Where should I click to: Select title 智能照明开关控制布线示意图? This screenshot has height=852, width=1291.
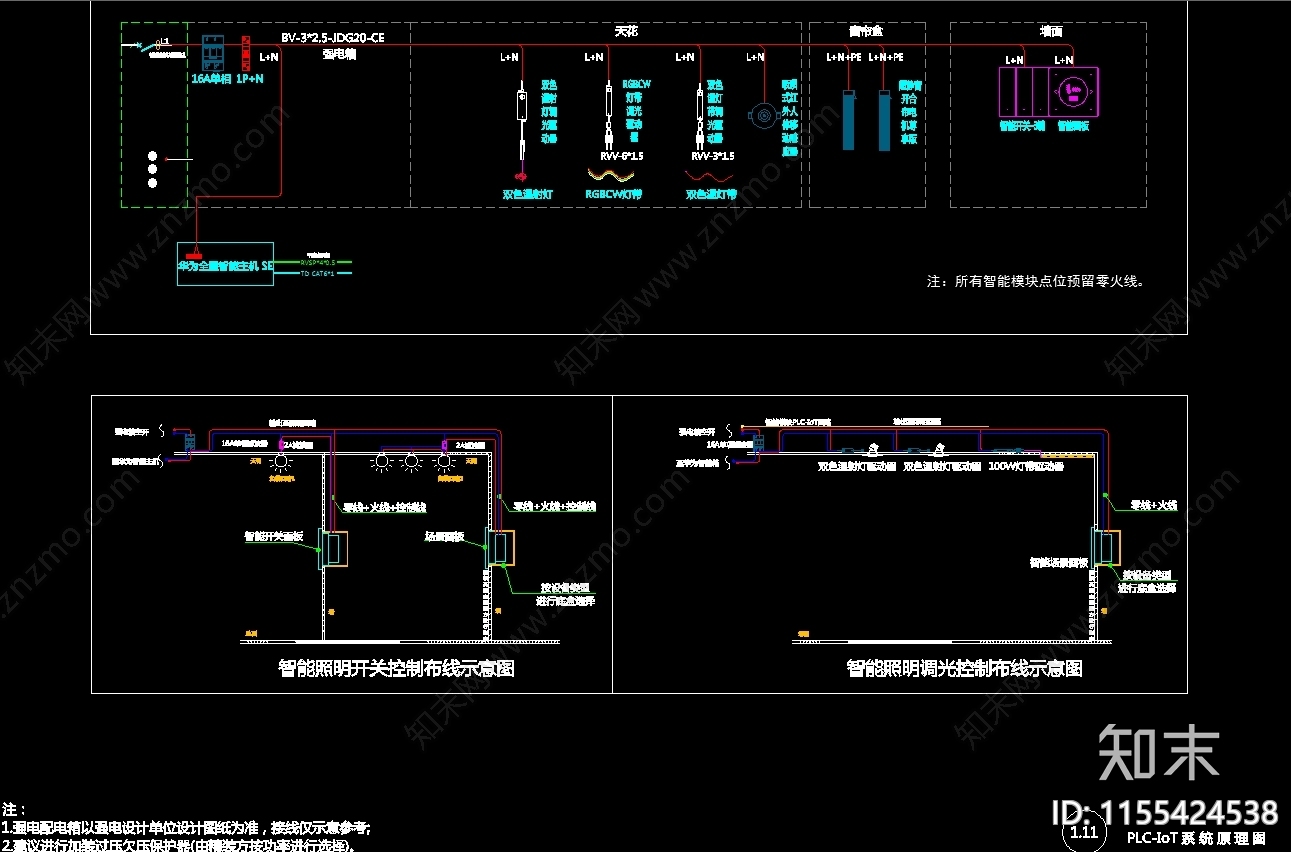pyautogui.click(x=396, y=668)
